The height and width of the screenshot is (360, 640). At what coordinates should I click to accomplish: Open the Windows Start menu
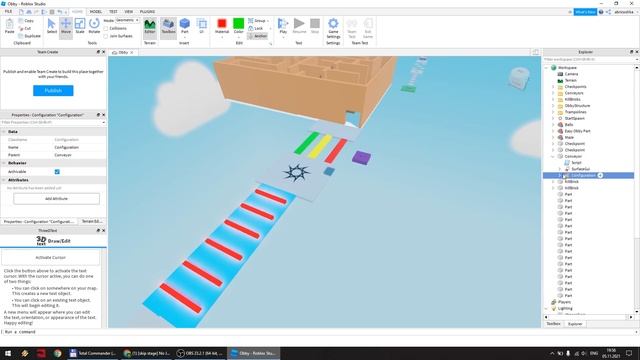click(x=8, y=353)
